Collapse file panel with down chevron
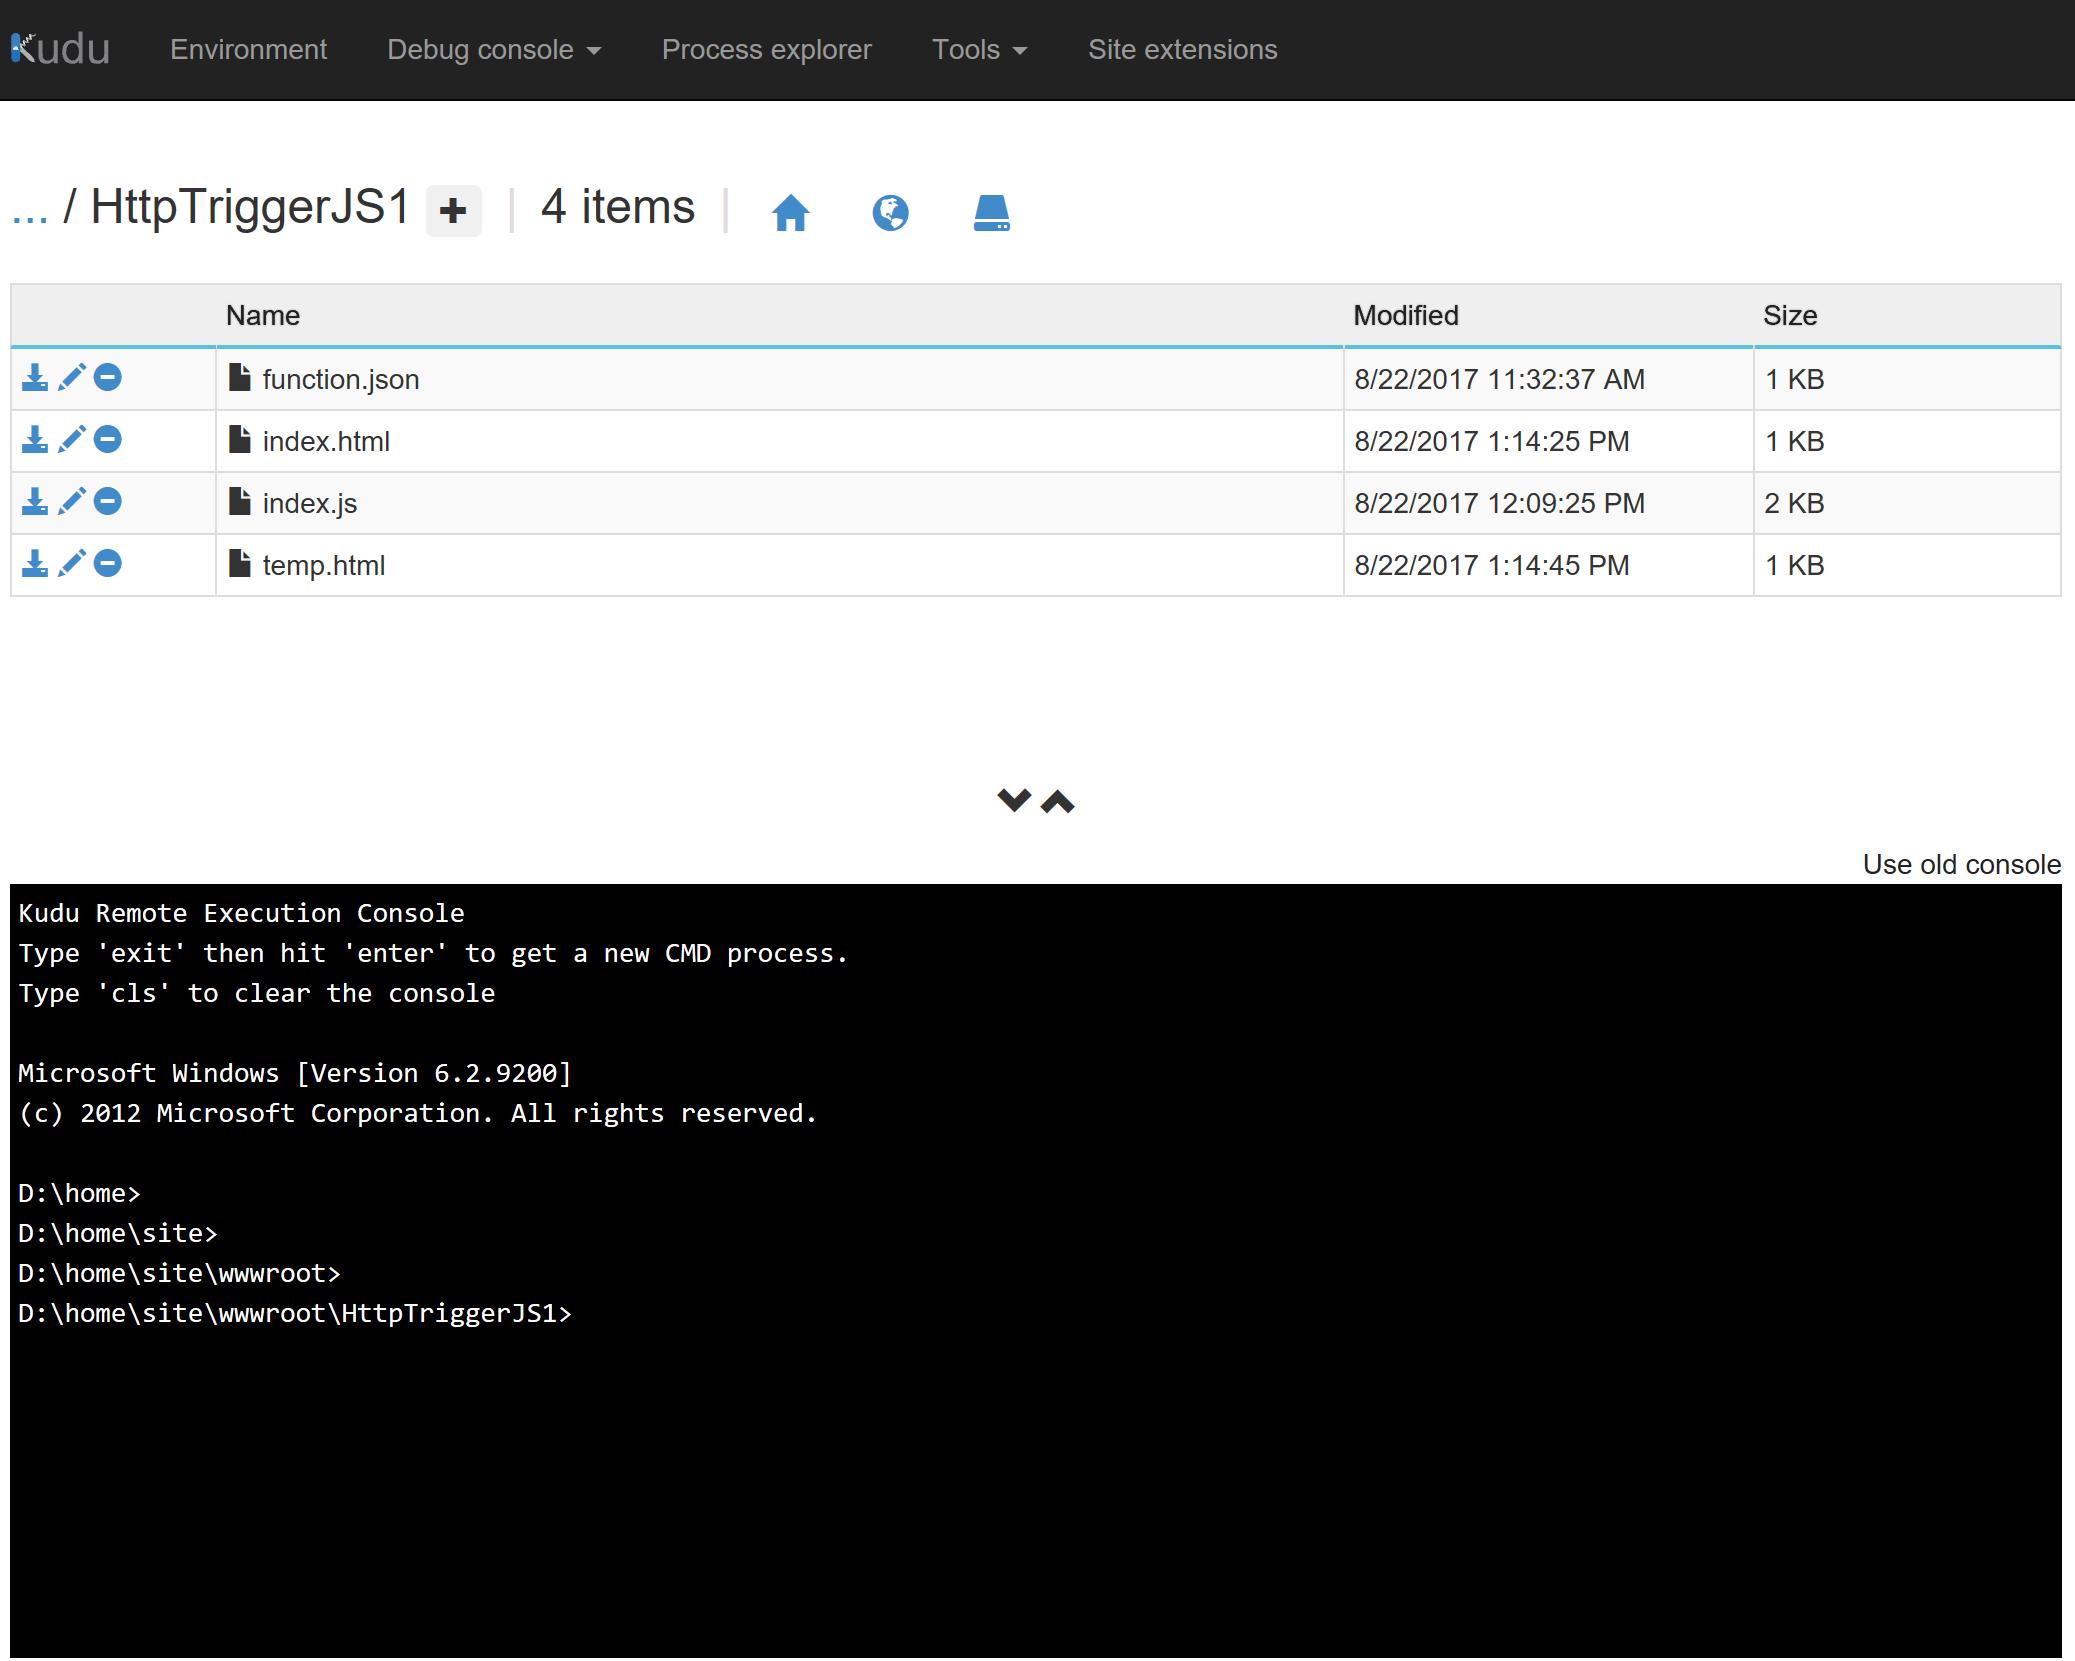The height and width of the screenshot is (1661, 2075). click(x=1014, y=800)
